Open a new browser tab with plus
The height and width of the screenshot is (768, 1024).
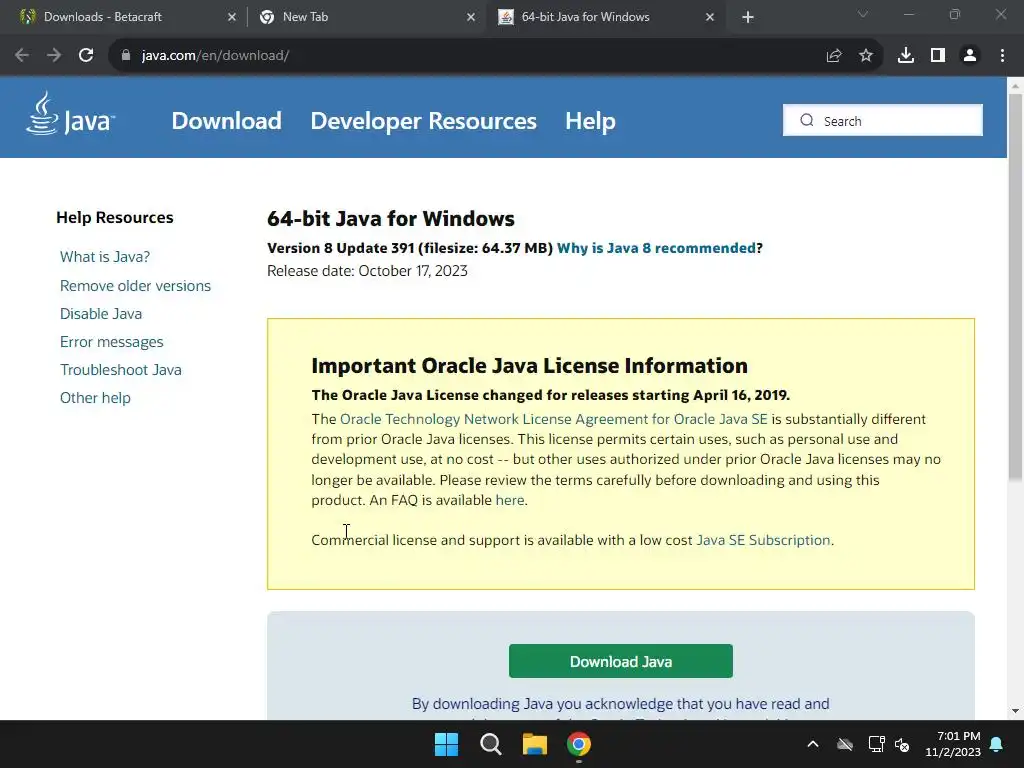click(748, 17)
